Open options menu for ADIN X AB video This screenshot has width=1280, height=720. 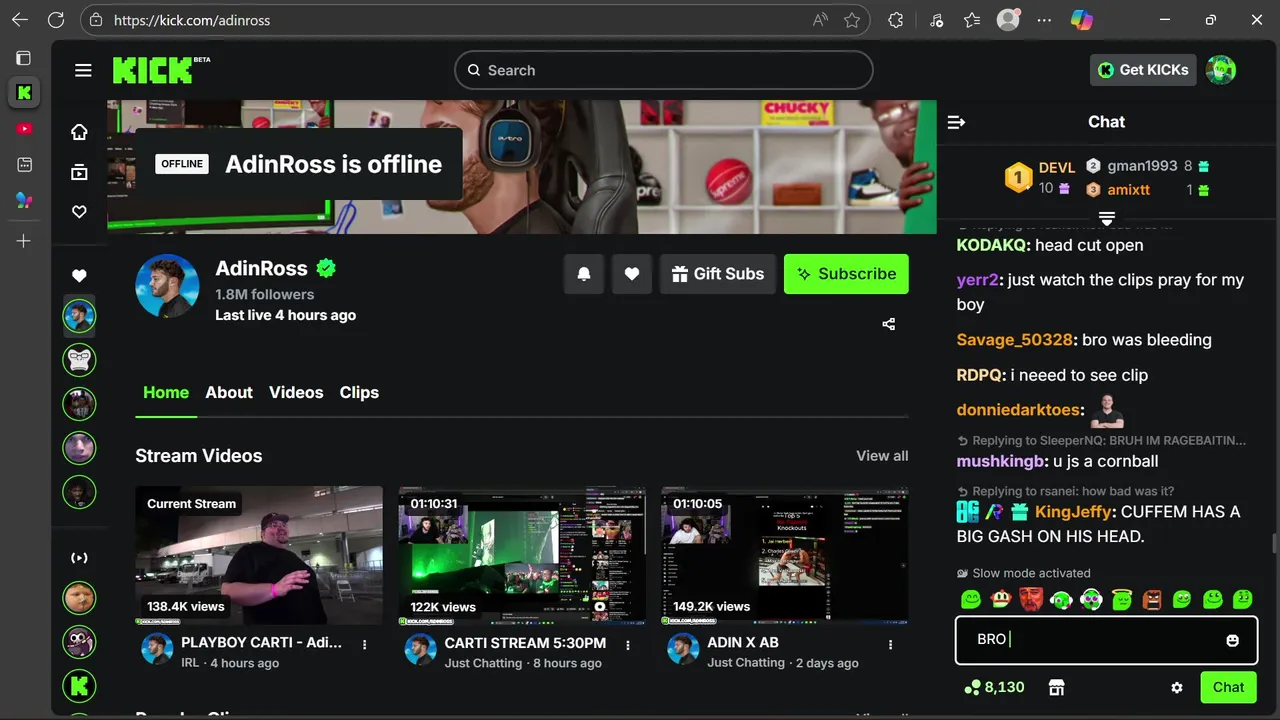pyautogui.click(x=891, y=645)
